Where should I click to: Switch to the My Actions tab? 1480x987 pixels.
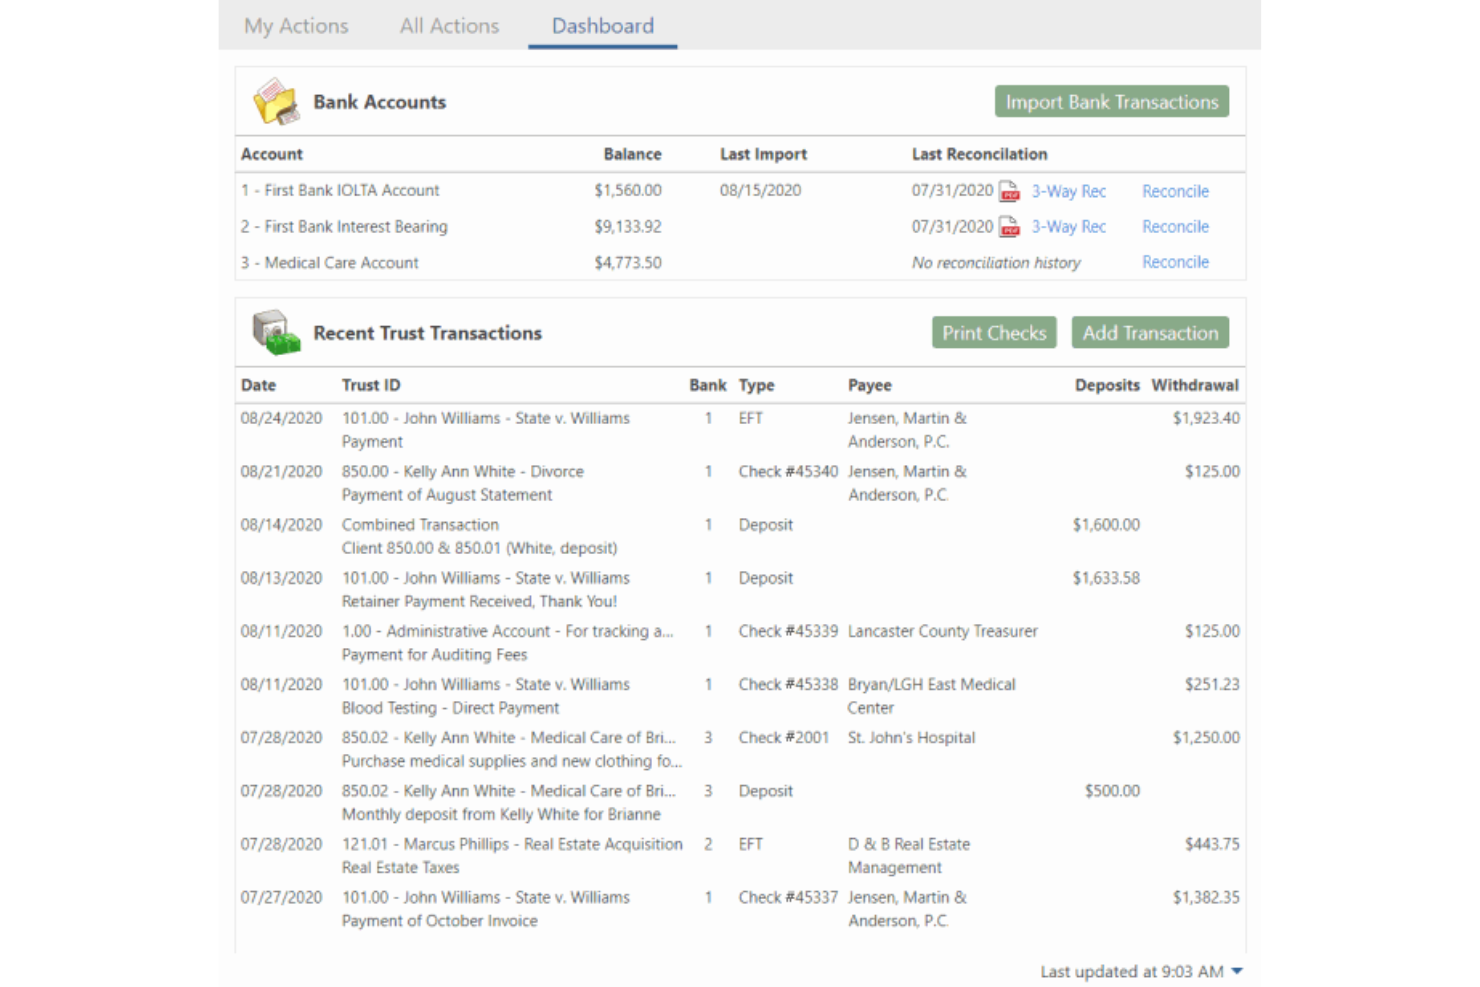coord(295,26)
